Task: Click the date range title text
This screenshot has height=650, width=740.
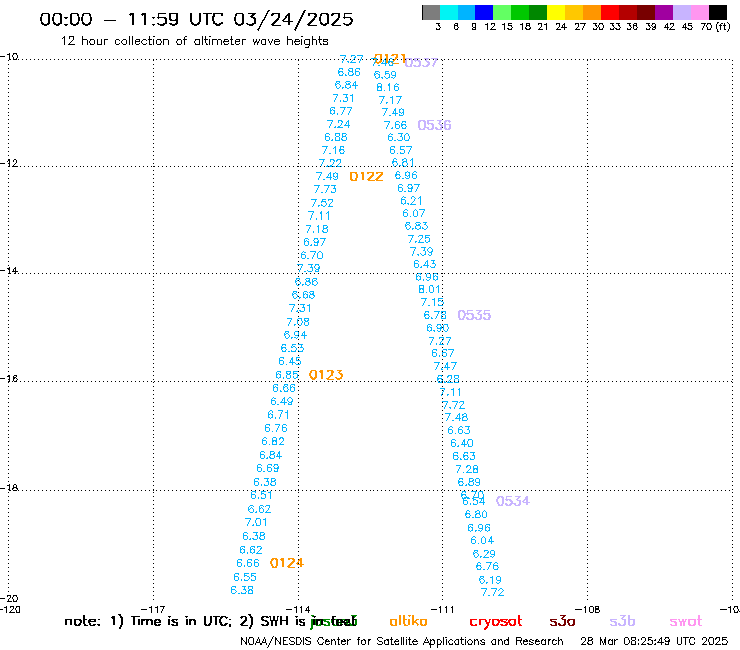Action: pyautogui.click(x=196, y=19)
